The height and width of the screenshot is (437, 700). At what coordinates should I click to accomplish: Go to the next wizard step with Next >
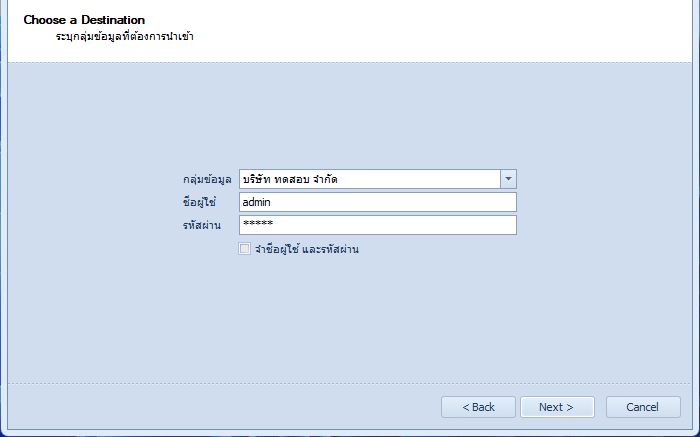[557, 407]
